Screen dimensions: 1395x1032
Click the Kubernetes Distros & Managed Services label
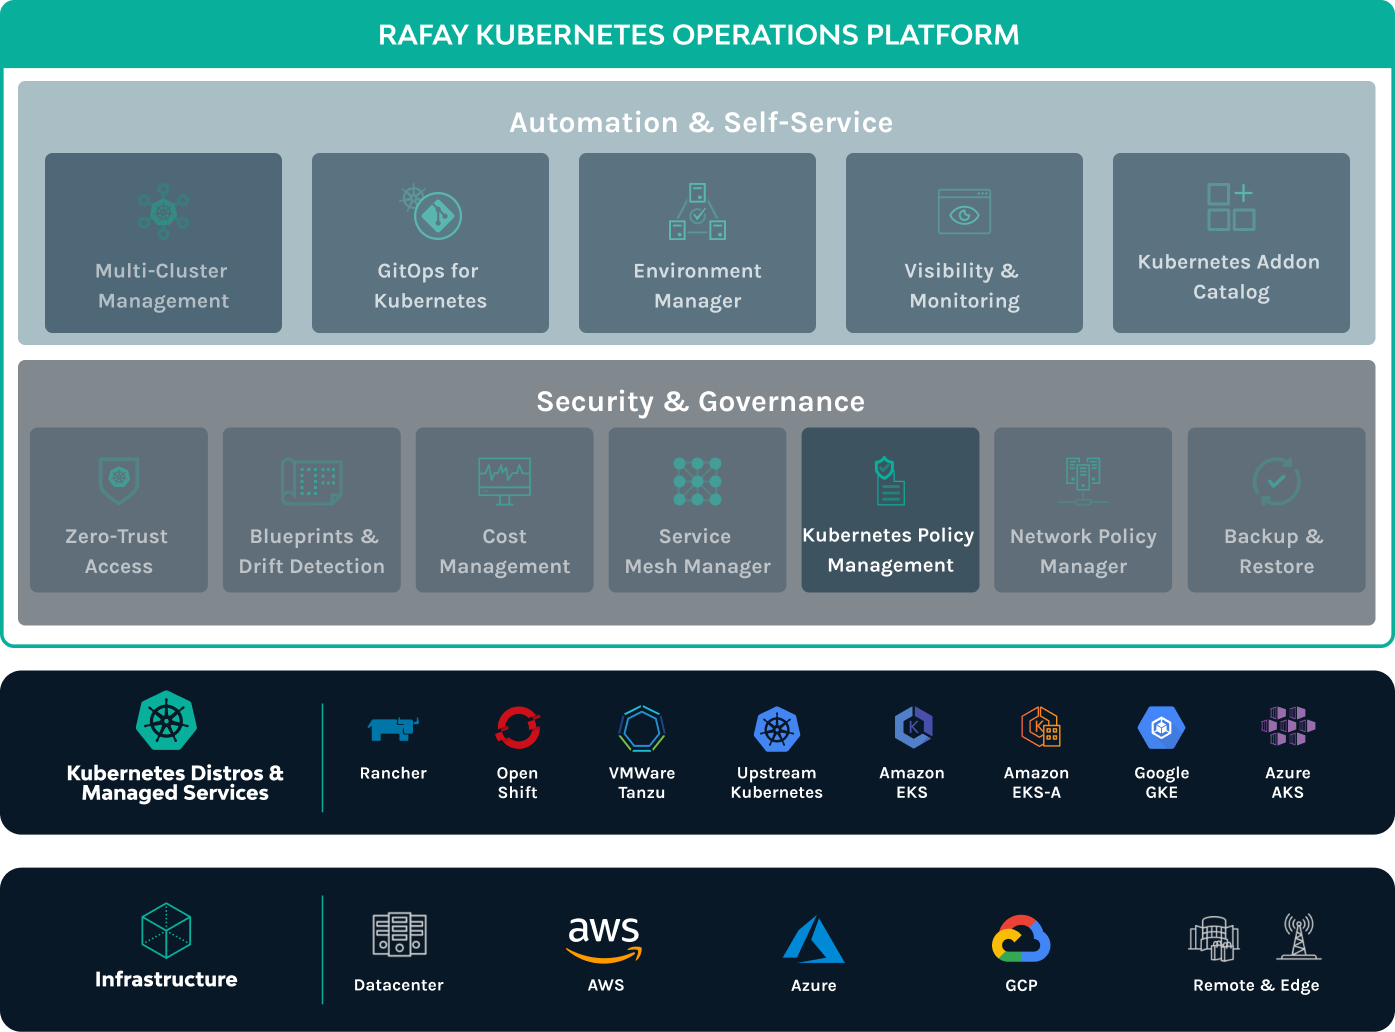(x=175, y=783)
